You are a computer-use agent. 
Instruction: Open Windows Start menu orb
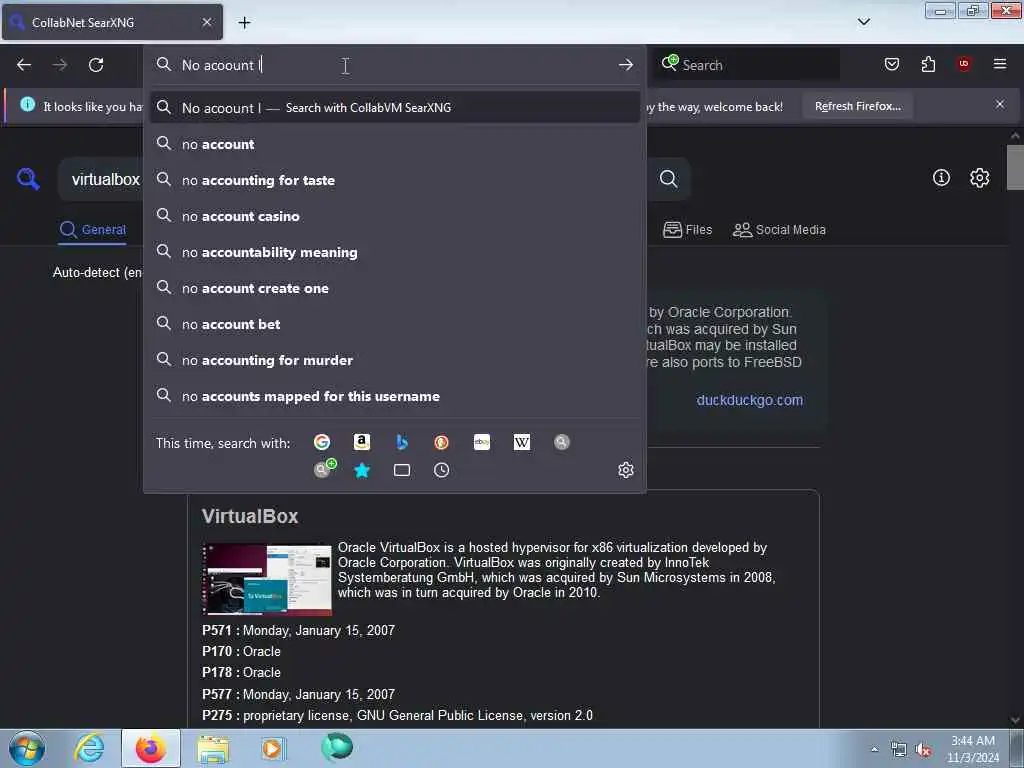click(x=27, y=748)
